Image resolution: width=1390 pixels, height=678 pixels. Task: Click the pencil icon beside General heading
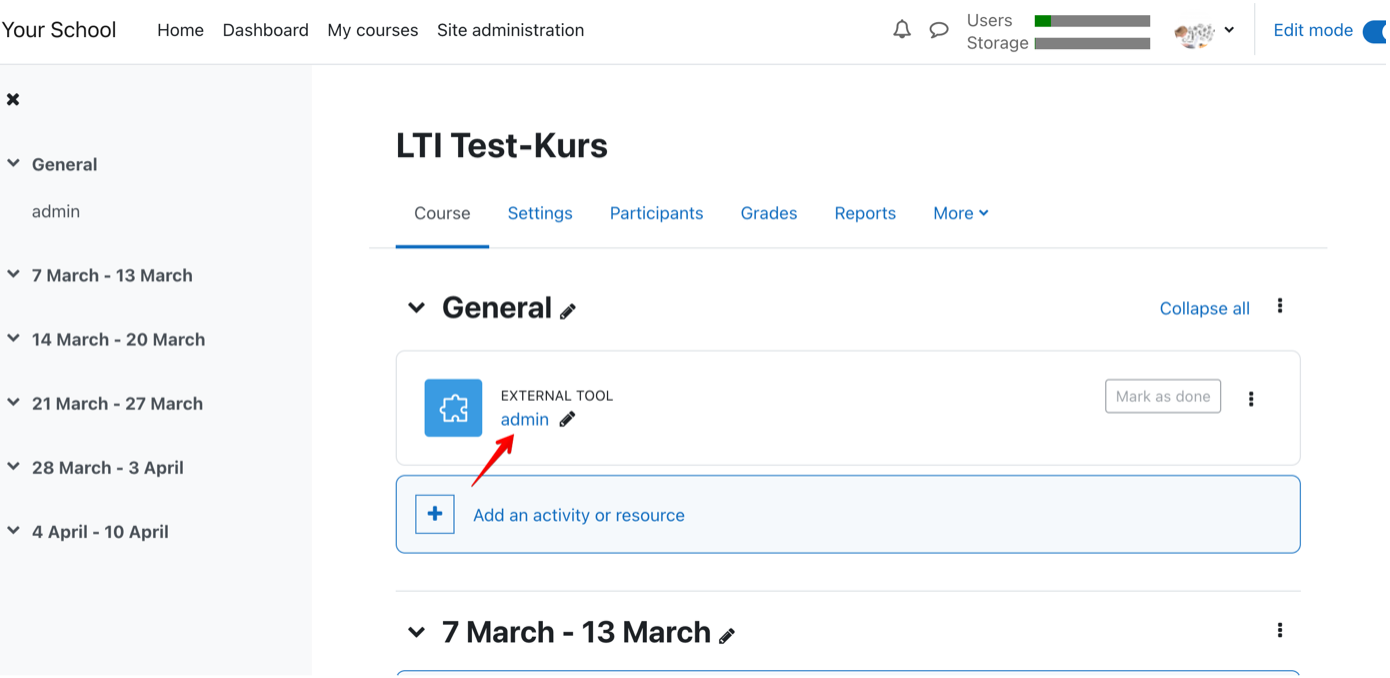[x=568, y=311]
